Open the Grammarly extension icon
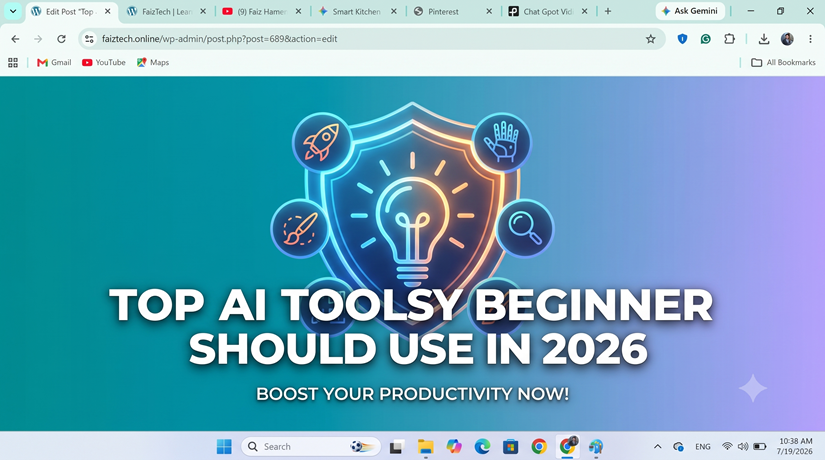The width and height of the screenshot is (825, 460). pyautogui.click(x=706, y=39)
